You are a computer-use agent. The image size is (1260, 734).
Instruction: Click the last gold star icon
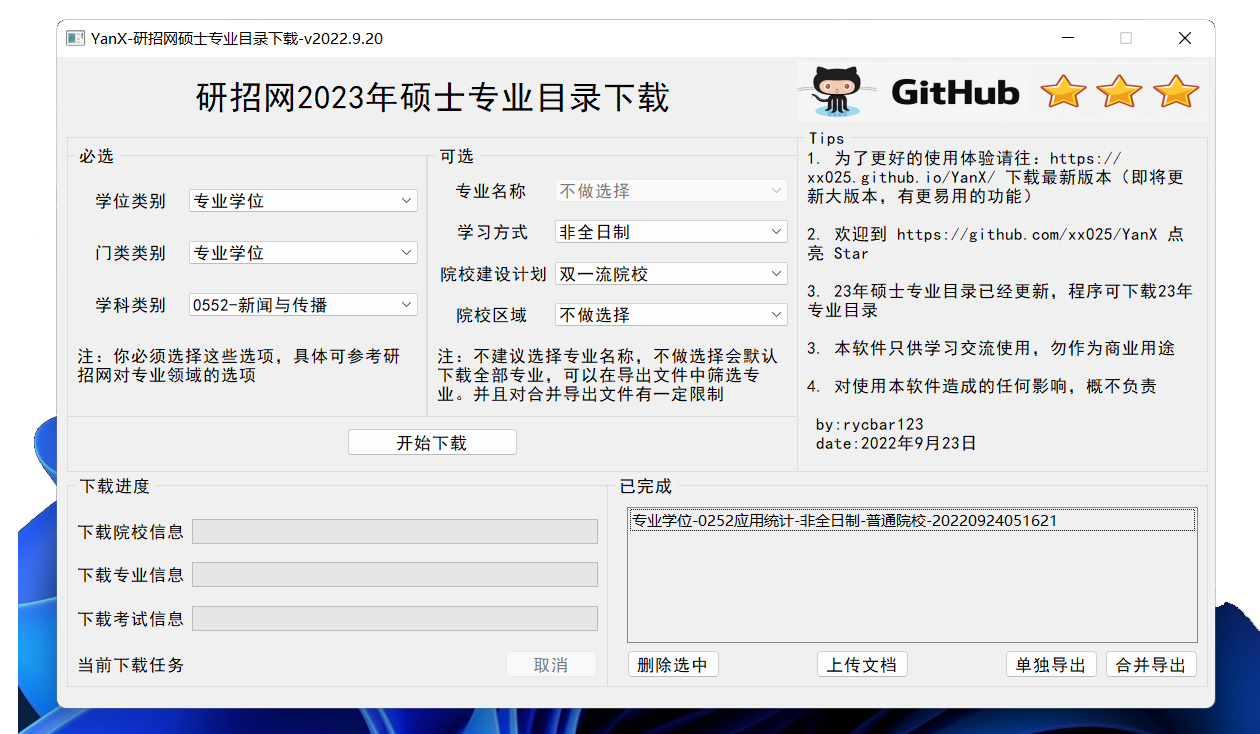point(1176,92)
